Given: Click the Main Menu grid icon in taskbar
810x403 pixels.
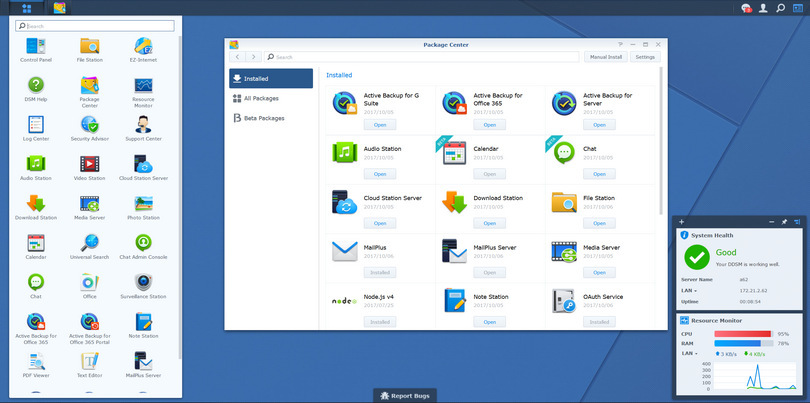Looking at the screenshot, I should (x=27, y=8).
